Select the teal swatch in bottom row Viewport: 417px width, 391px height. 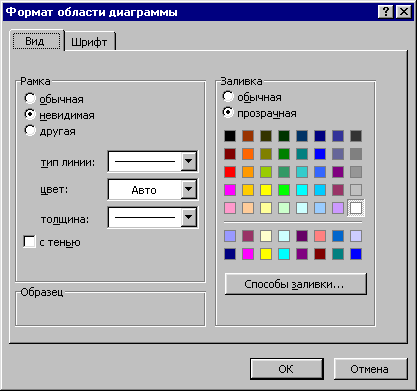click(338, 254)
